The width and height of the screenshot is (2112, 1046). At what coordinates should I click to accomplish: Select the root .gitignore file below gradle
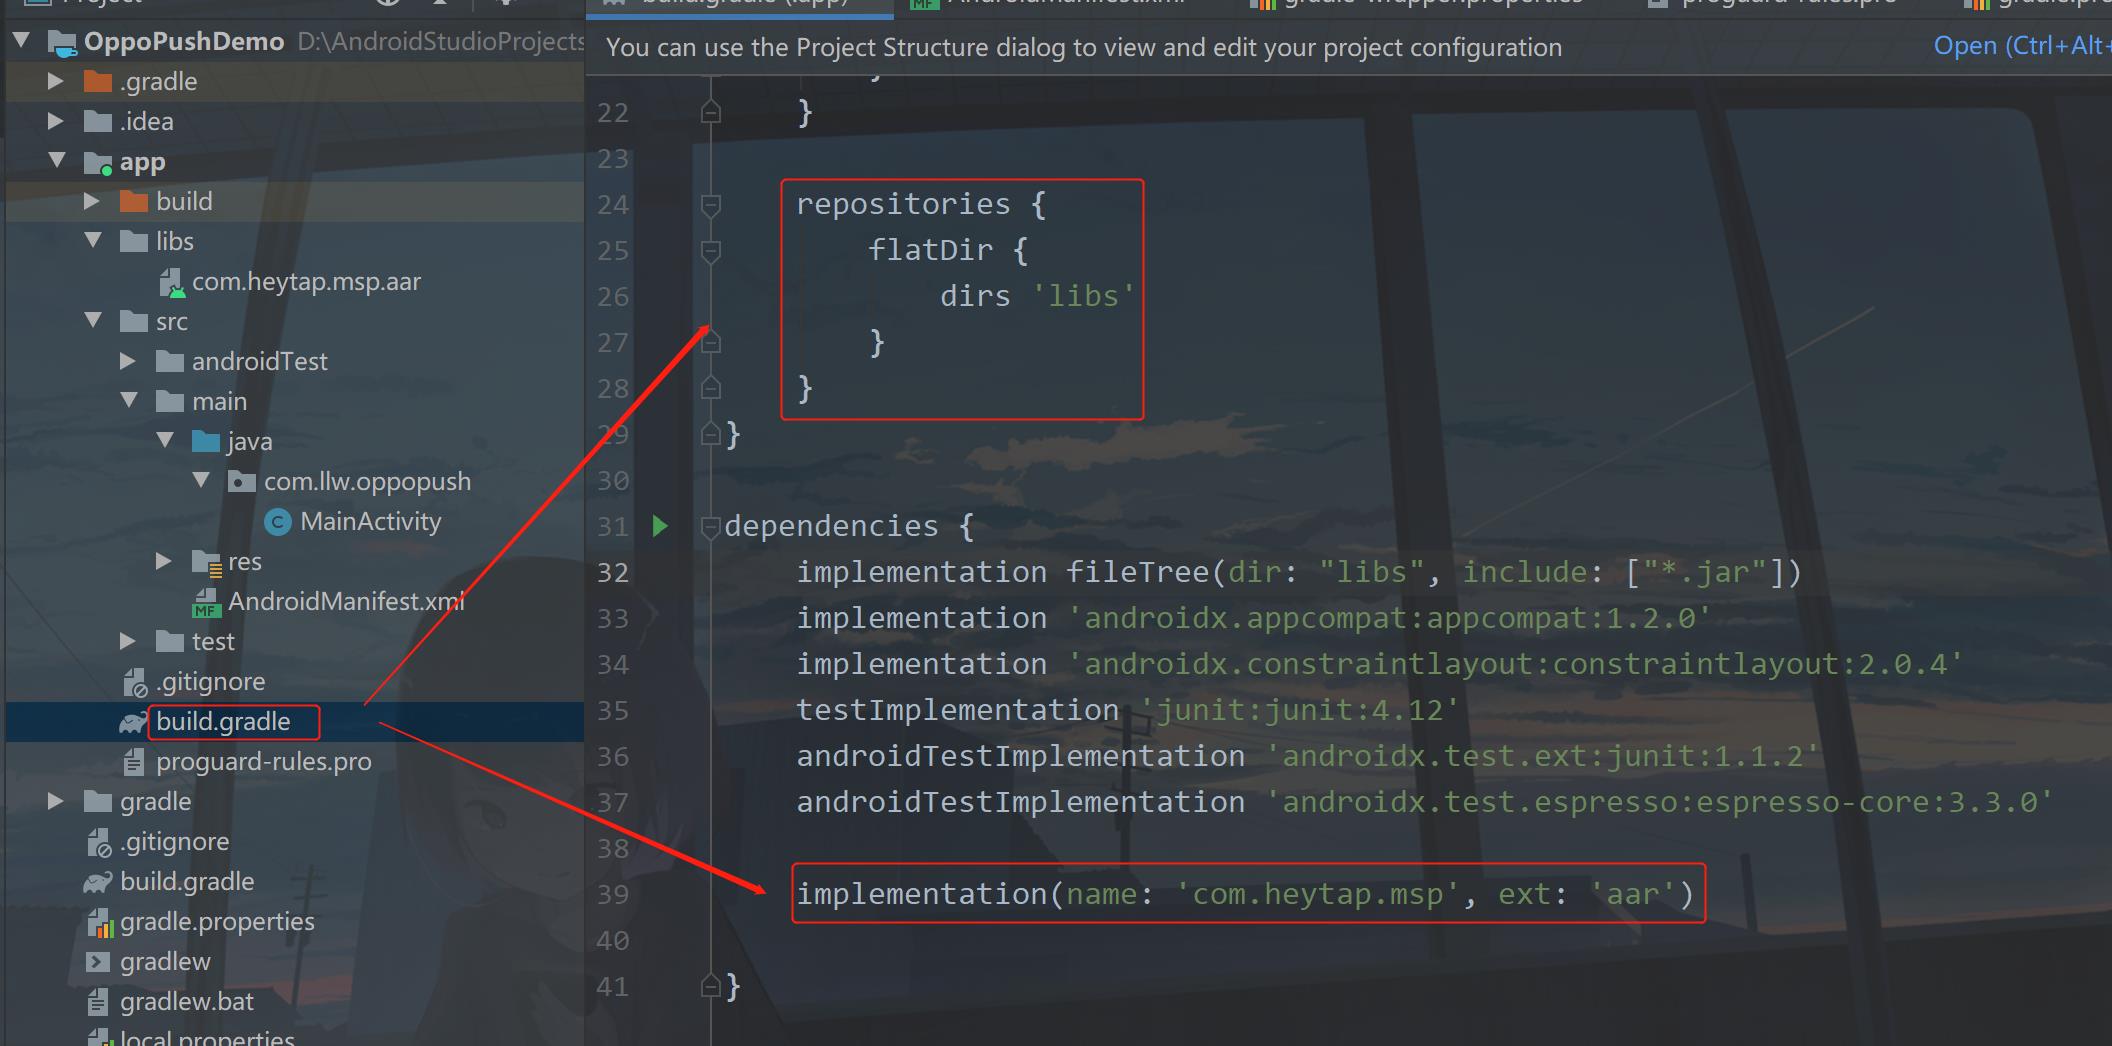174,841
